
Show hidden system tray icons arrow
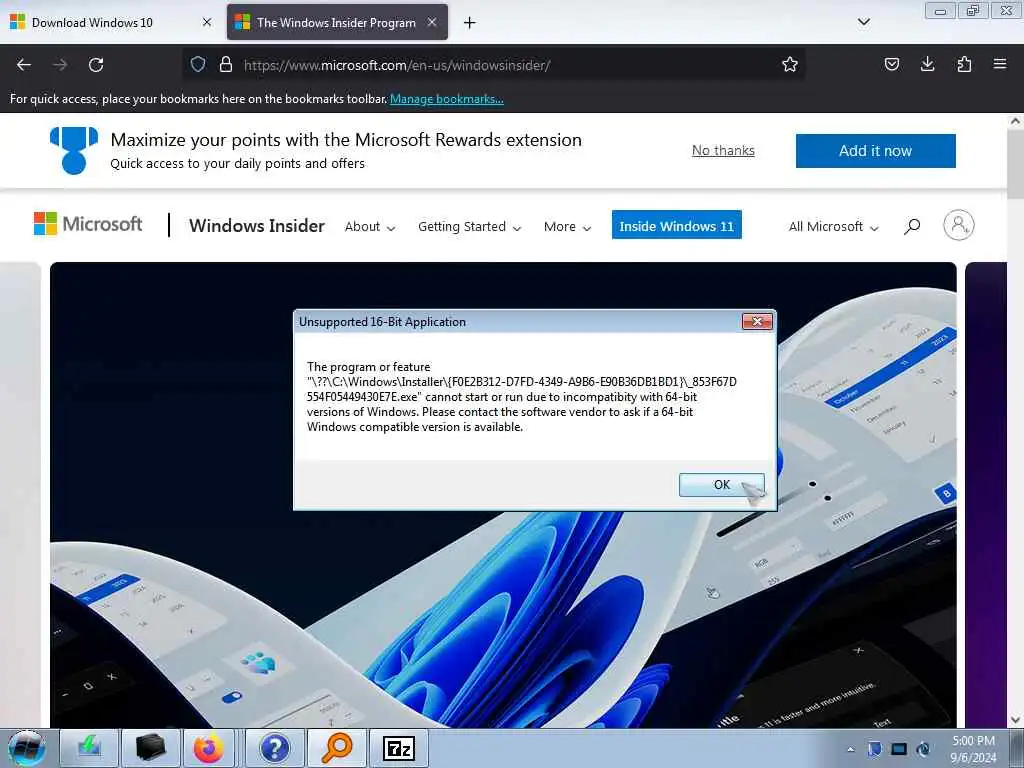pyautogui.click(x=850, y=749)
